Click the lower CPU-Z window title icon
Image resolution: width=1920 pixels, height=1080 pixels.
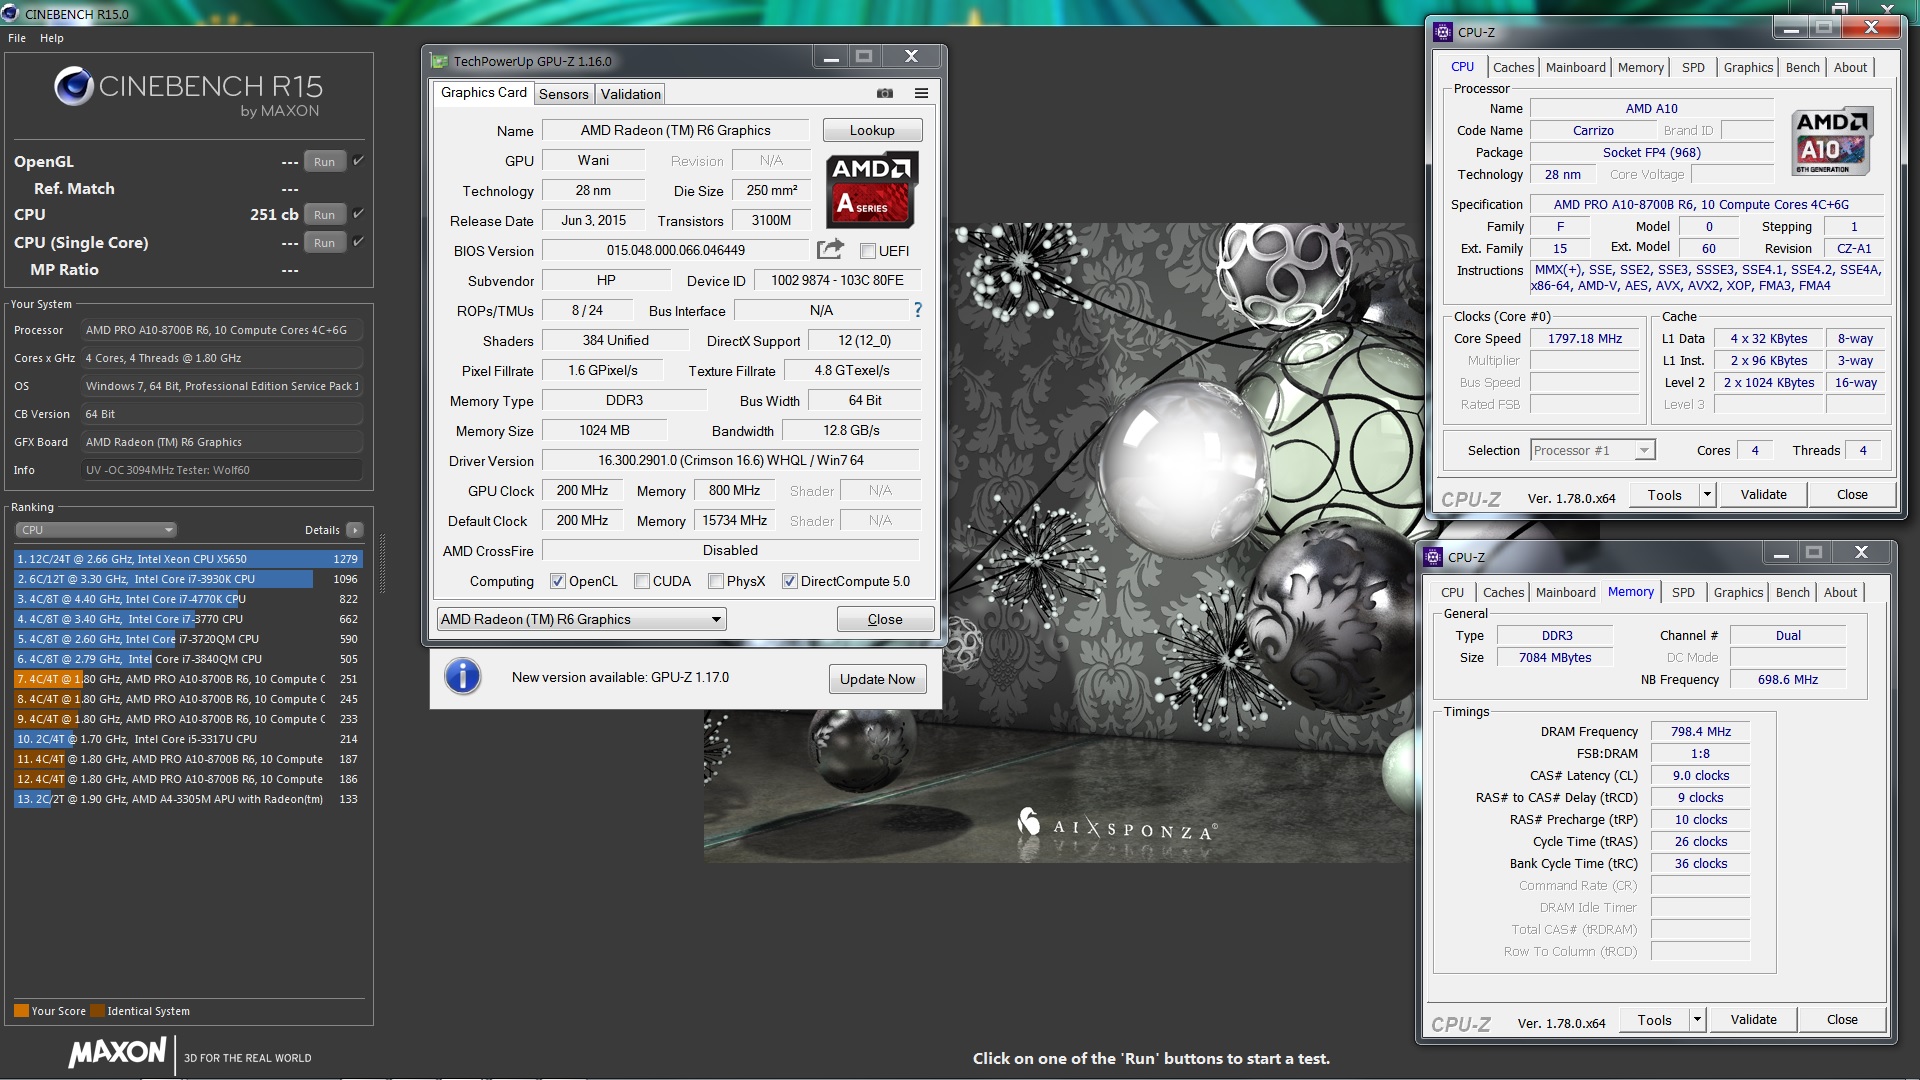coord(1433,557)
